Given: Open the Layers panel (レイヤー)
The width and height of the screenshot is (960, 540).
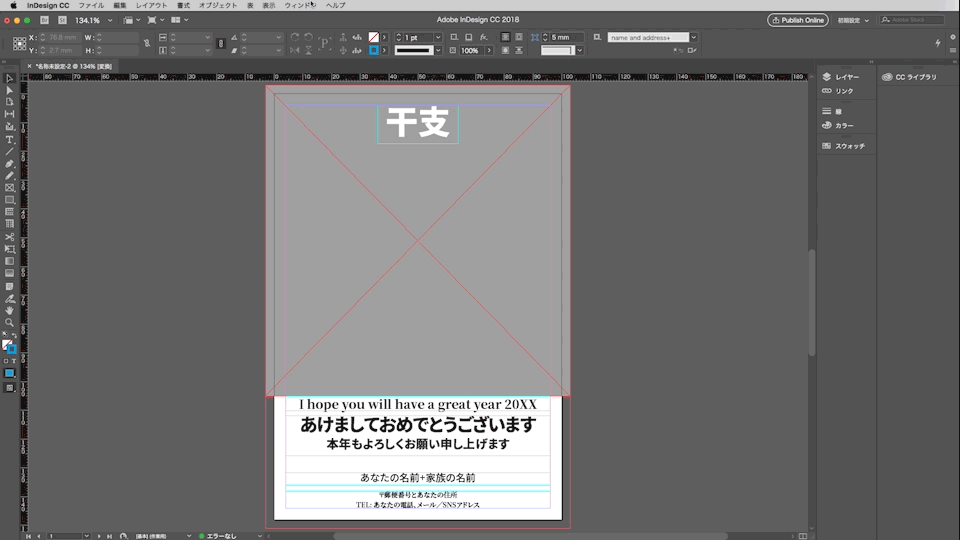Looking at the screenshot, I should (x=841, y=77).
